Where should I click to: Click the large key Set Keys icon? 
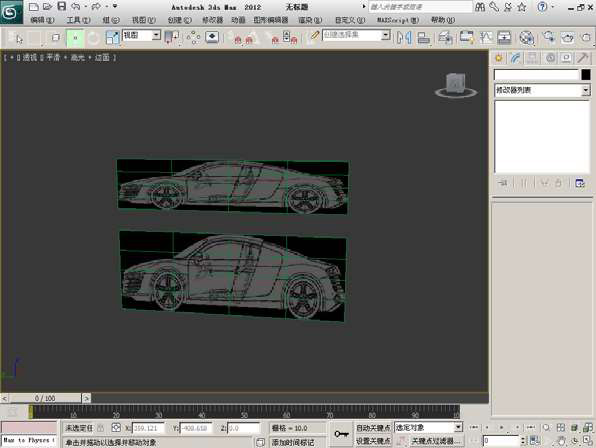click(341, 434)
